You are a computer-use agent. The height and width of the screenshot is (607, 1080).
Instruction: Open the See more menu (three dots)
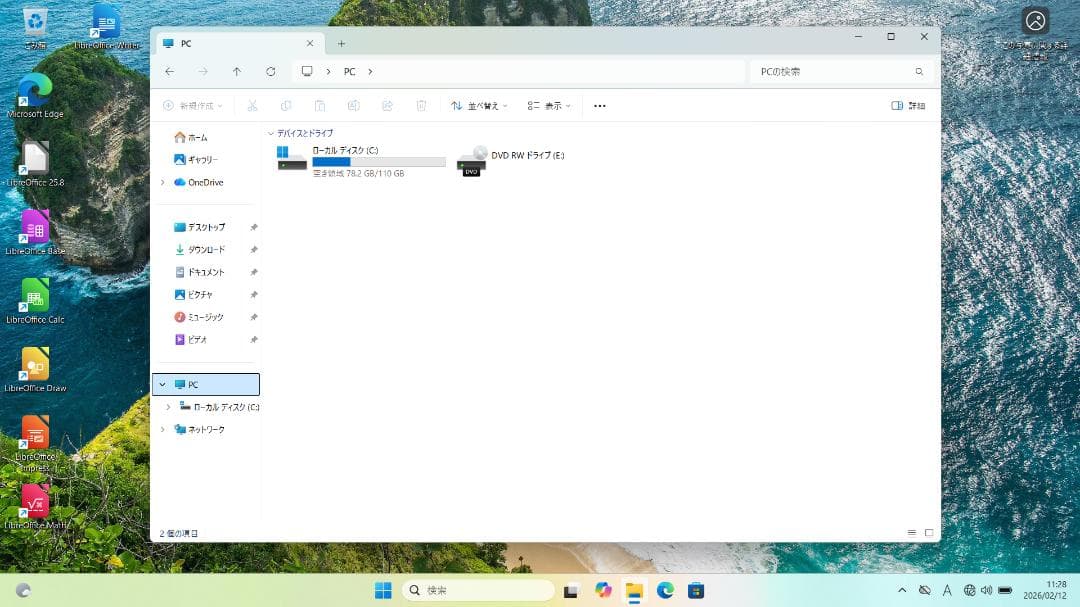click(x=599, y=105)
